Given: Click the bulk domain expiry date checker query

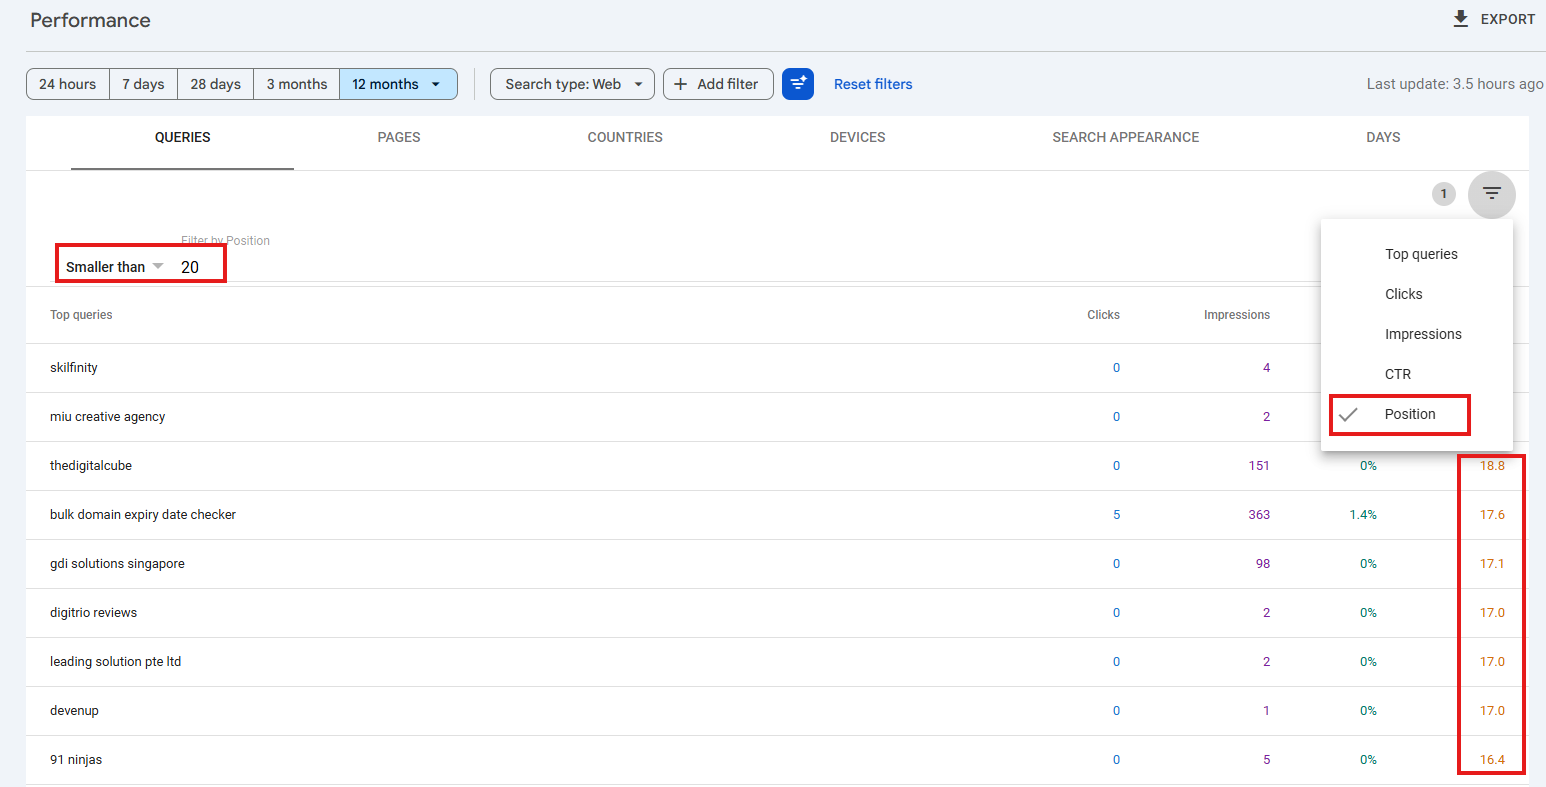Looking at the screenshot, I should point(143,515).
